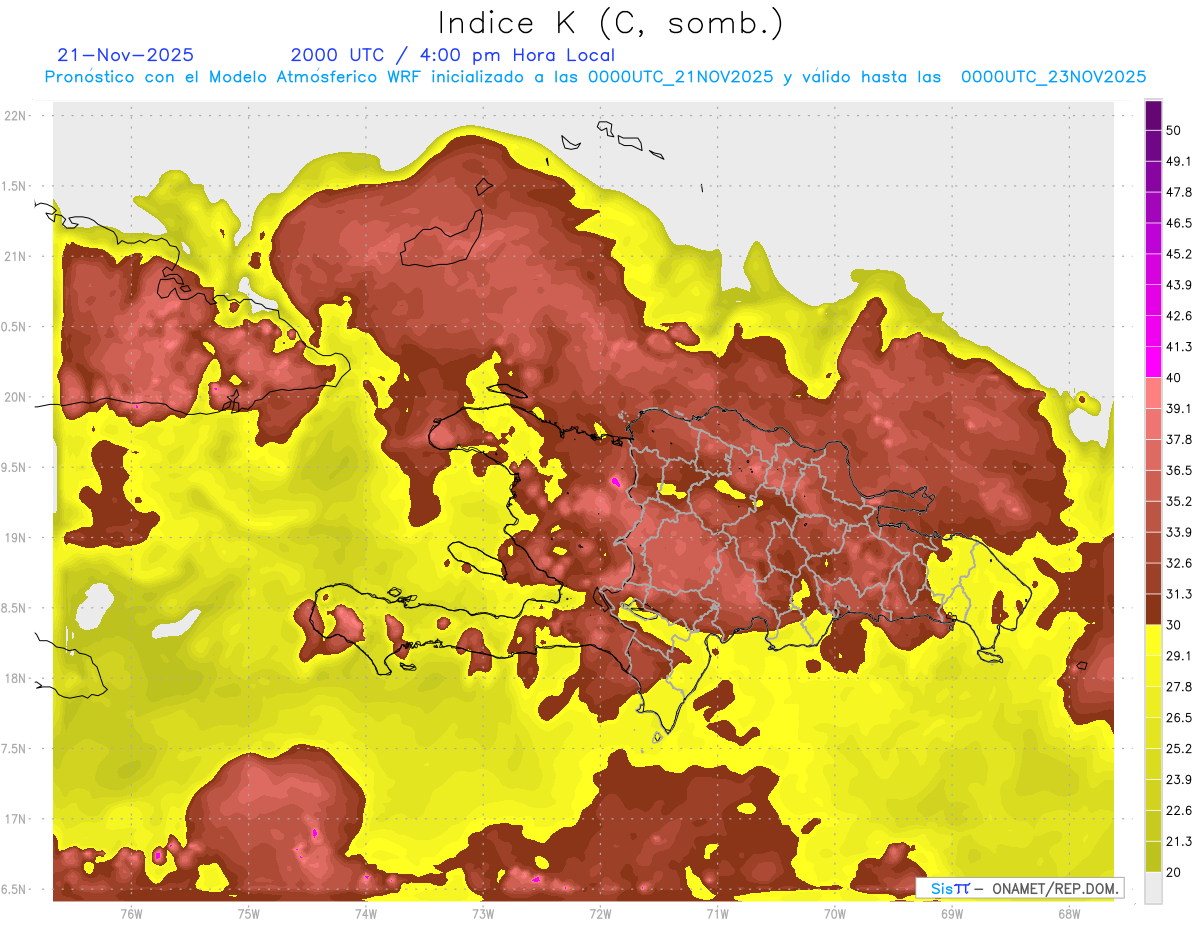Image resolution: width=1200 pixels, height=927 pixels.
Task: Click the "74W" longitude label
Action: tap(366, 914)
